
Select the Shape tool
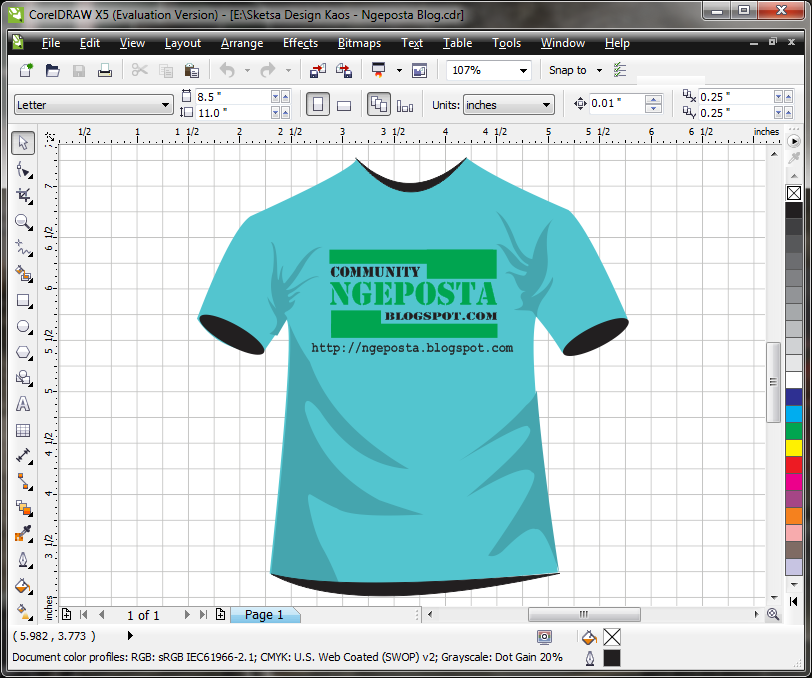point(23,169)
